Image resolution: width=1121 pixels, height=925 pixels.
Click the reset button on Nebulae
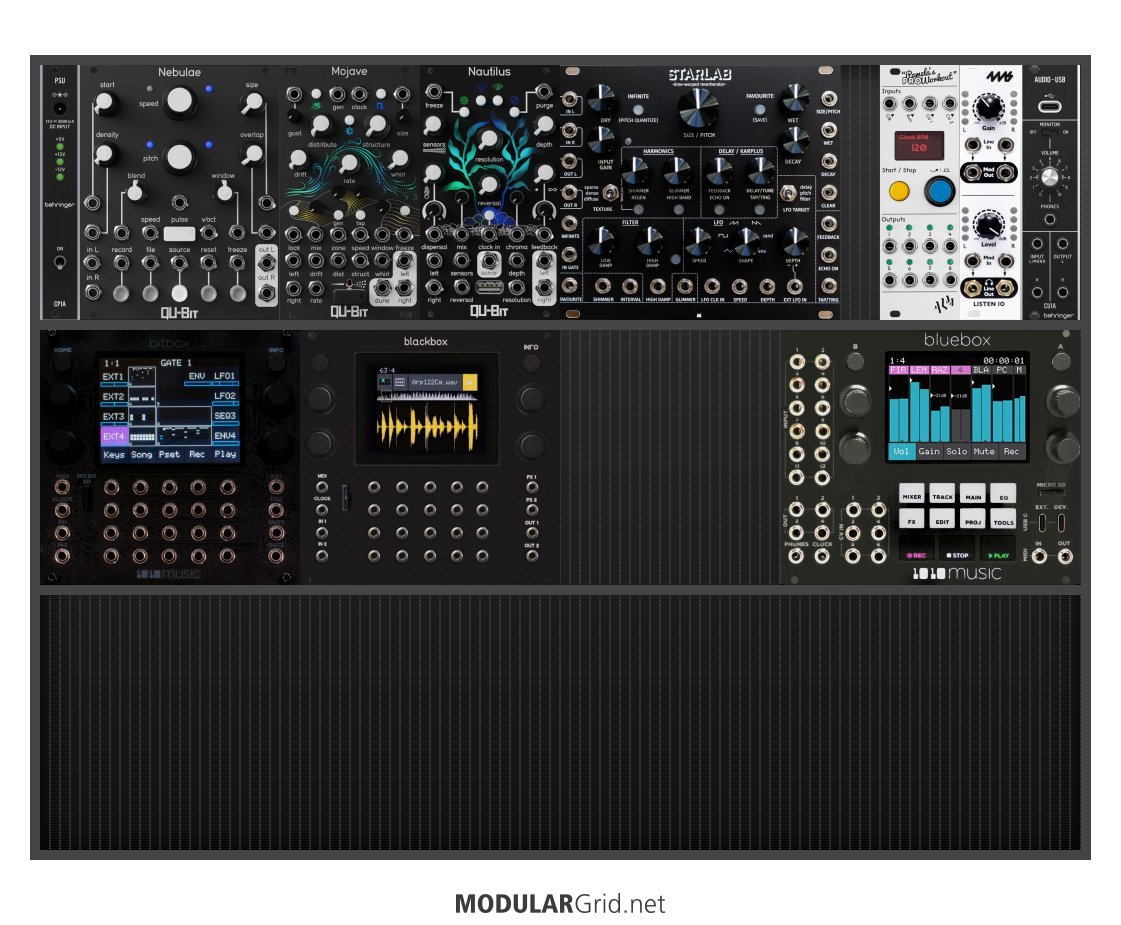point(208,292)
